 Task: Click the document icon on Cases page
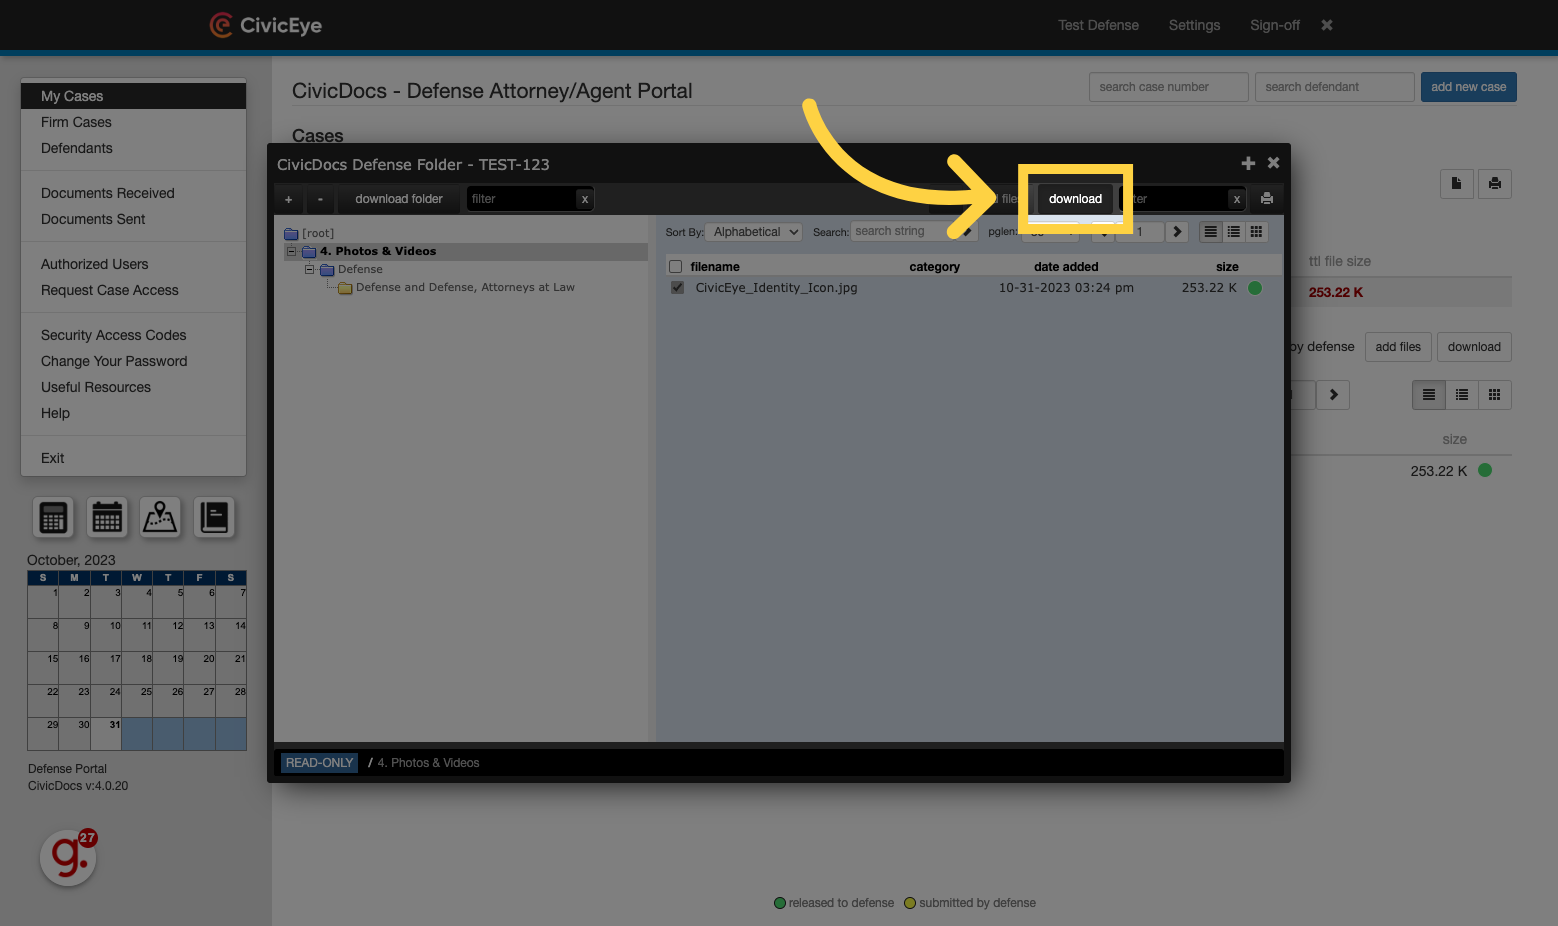[x=1456, y=183]
